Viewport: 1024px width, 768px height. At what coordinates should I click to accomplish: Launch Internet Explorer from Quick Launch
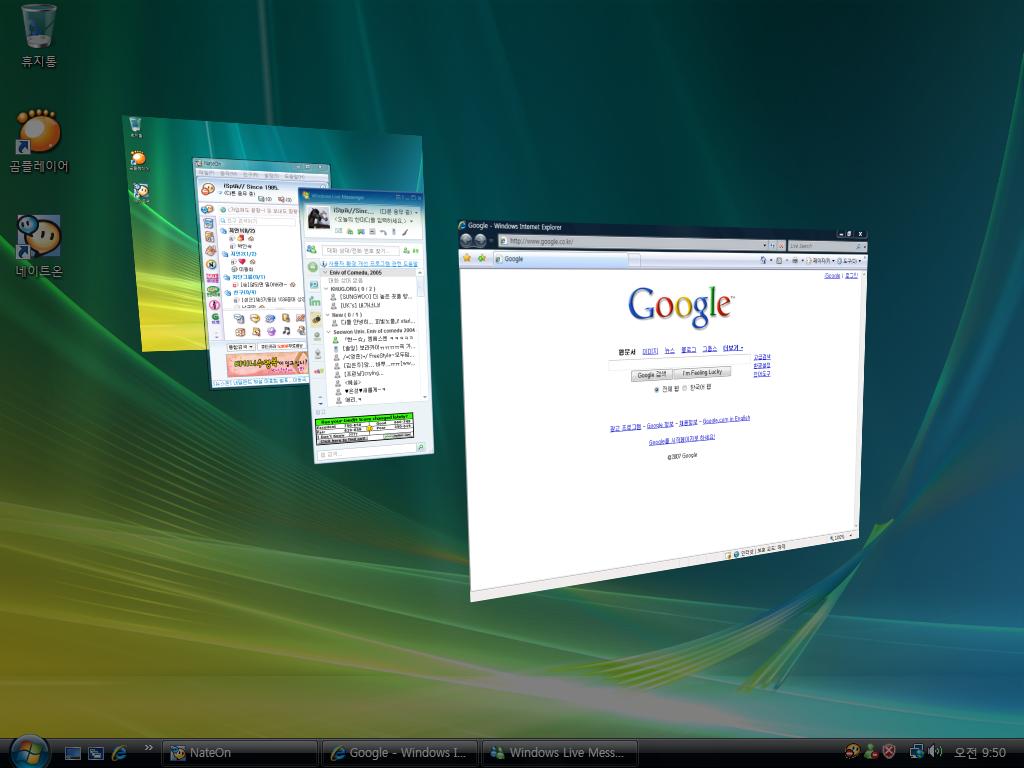[120, 752]
